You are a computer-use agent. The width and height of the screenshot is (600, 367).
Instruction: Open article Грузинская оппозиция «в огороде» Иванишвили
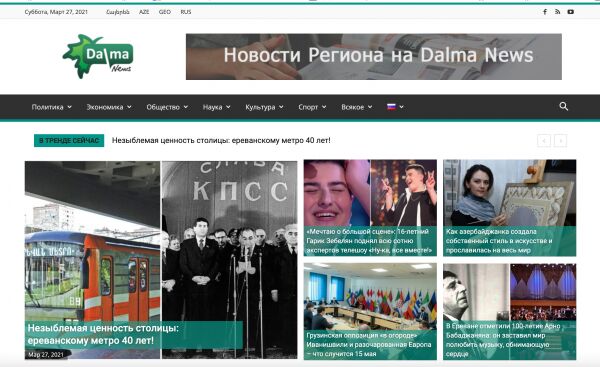pos(369,344)
